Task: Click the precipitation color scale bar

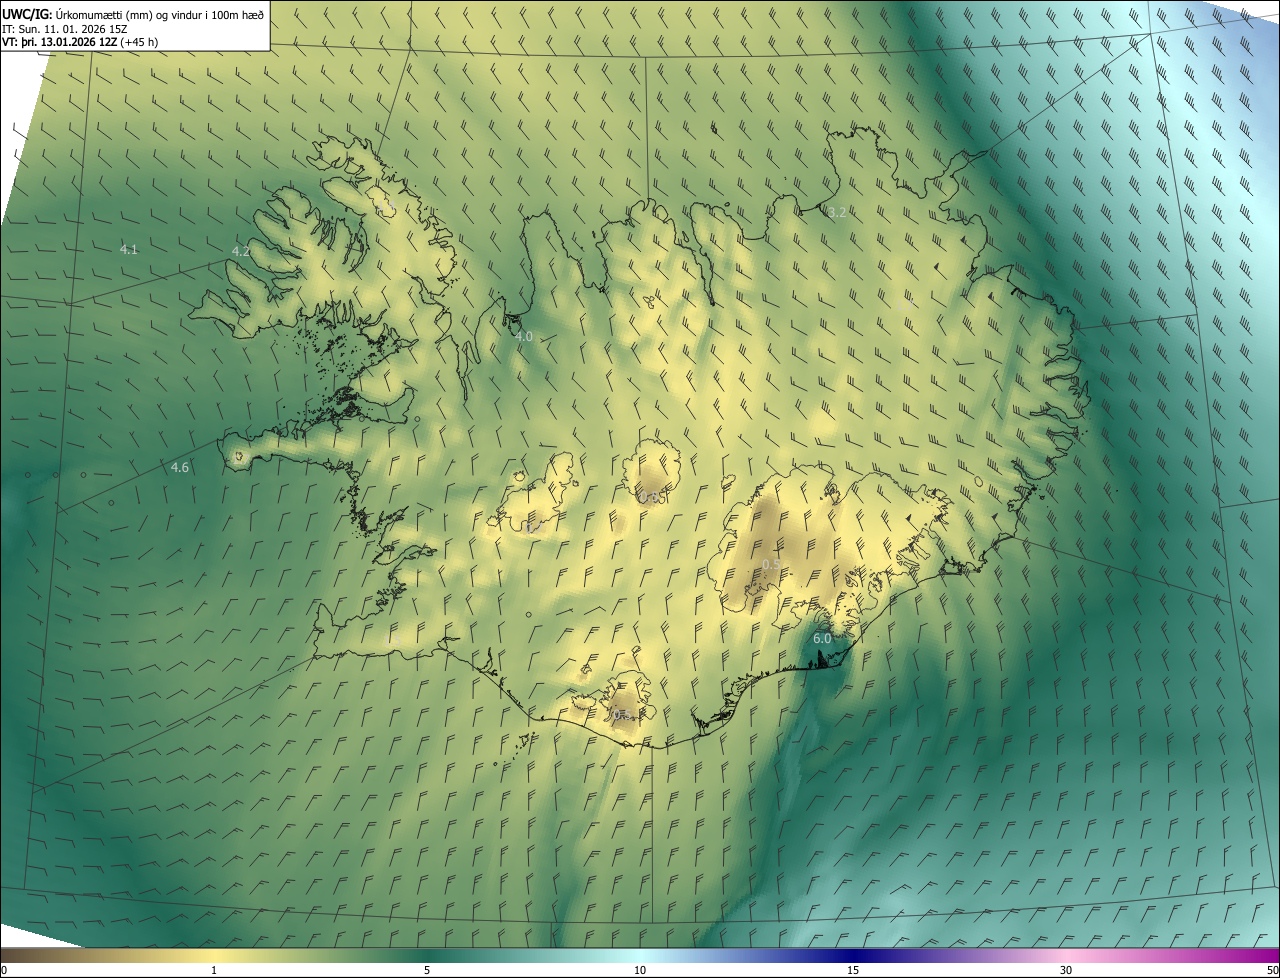Action: click(640, 955)
